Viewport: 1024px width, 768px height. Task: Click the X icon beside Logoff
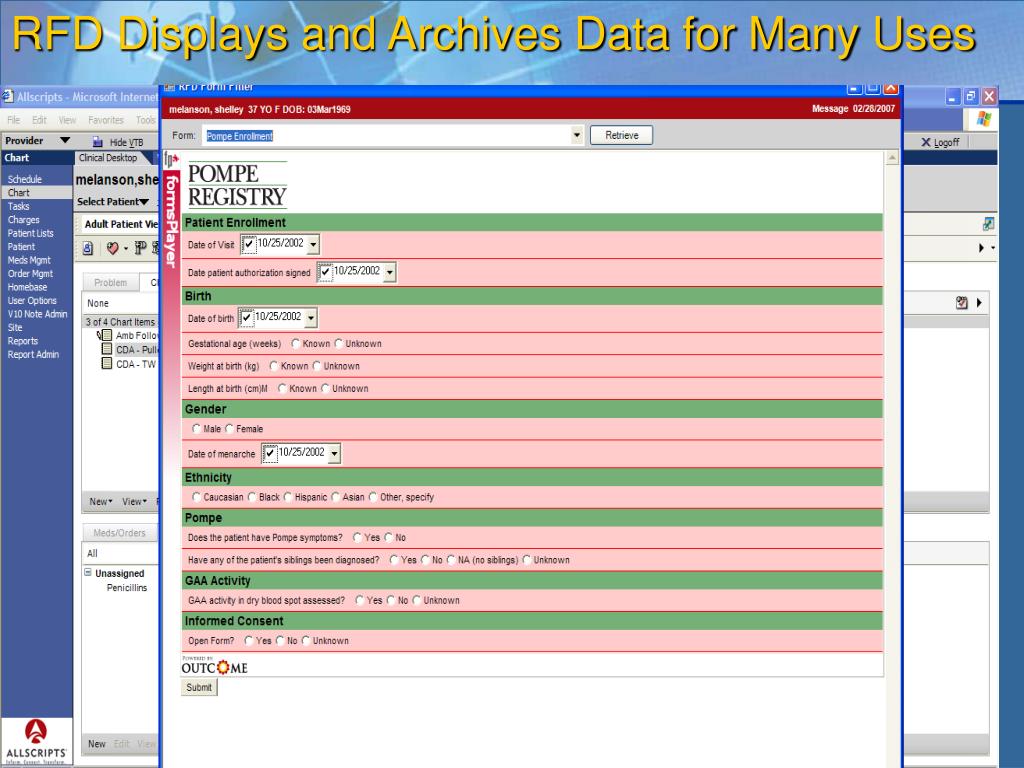[x=925, y=142]
